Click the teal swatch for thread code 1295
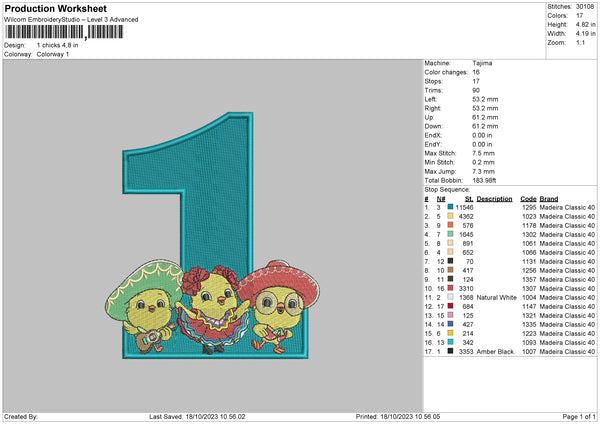600x424 pixels. tap(451, 205)
